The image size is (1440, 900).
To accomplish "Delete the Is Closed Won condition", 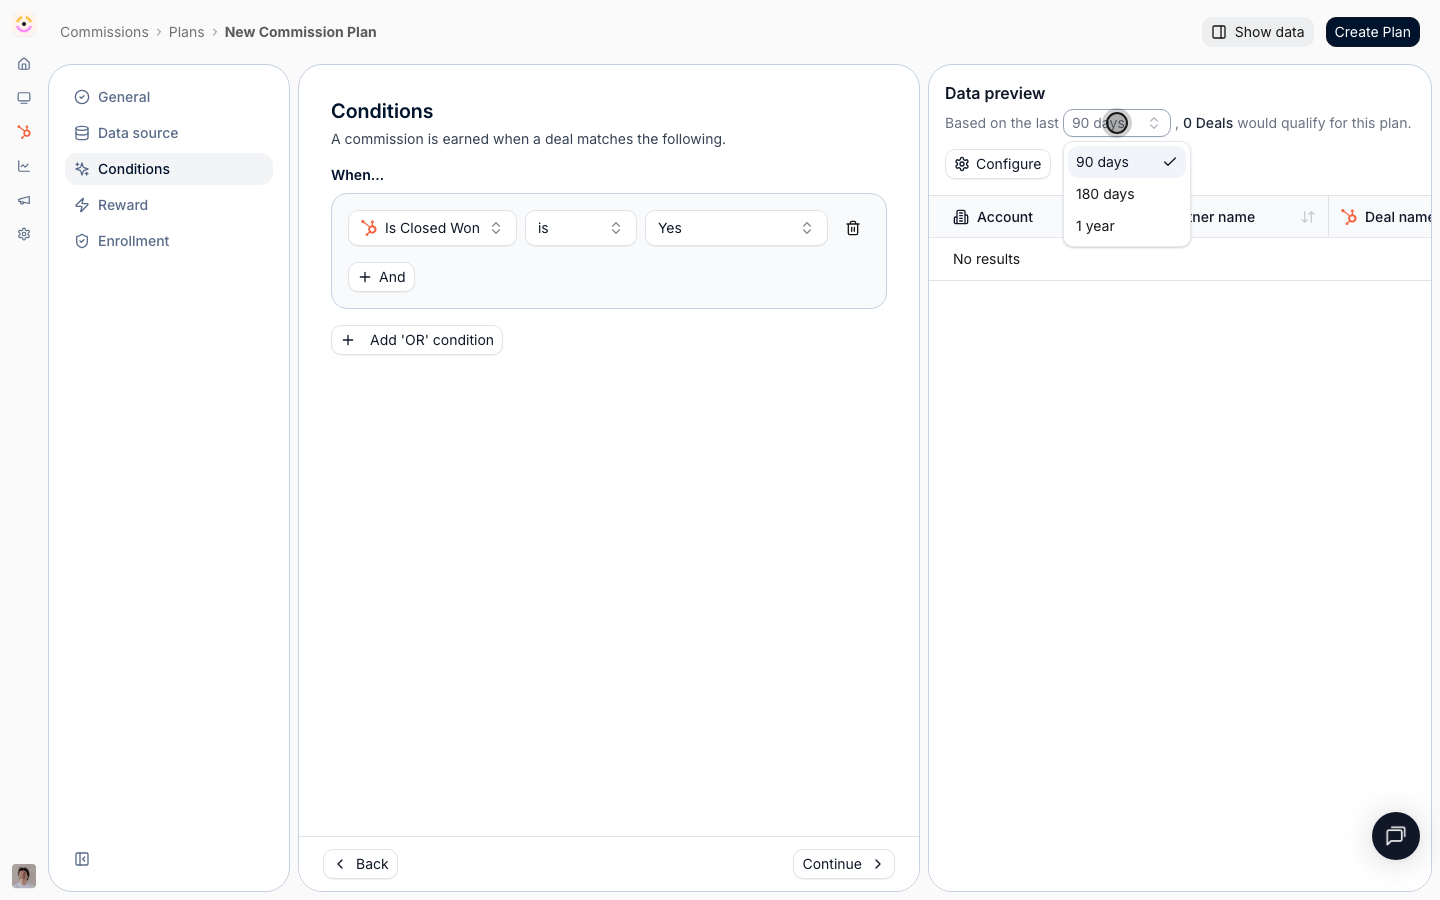I will pos(853,228).
